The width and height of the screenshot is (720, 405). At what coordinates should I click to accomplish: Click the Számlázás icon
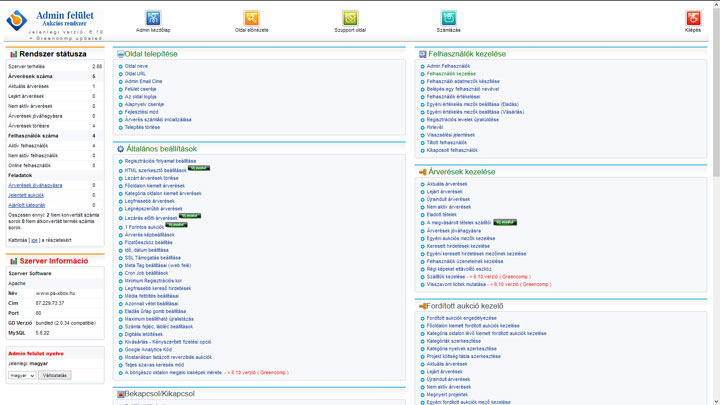pos(448,18)
